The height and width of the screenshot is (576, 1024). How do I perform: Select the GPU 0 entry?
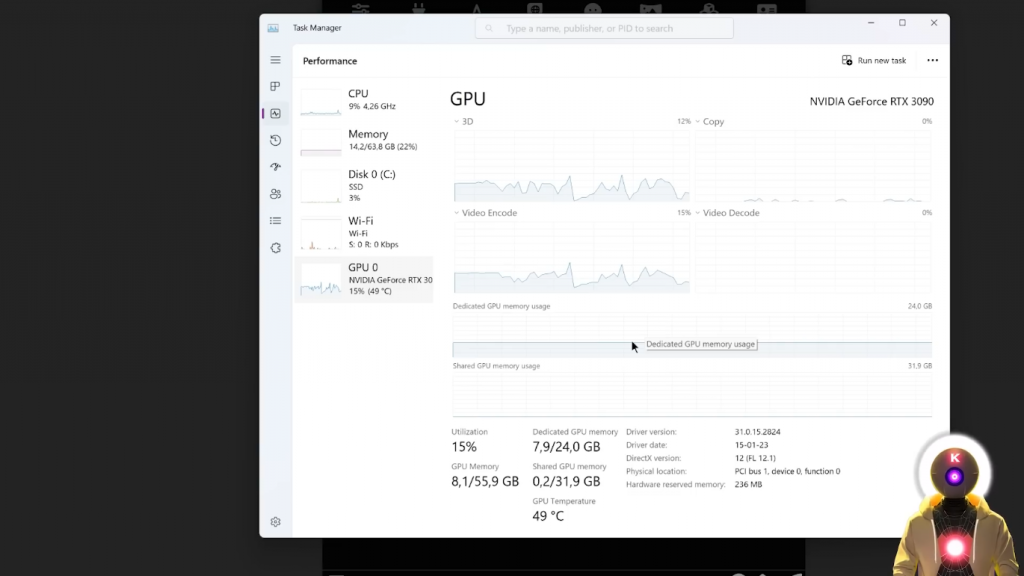tap(364, 280)
